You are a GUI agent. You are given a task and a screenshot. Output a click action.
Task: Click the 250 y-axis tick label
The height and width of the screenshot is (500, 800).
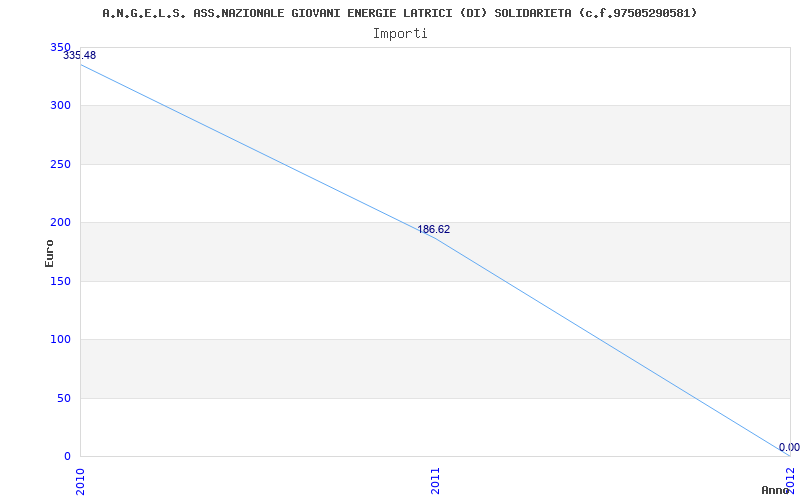tap(60, 164)
